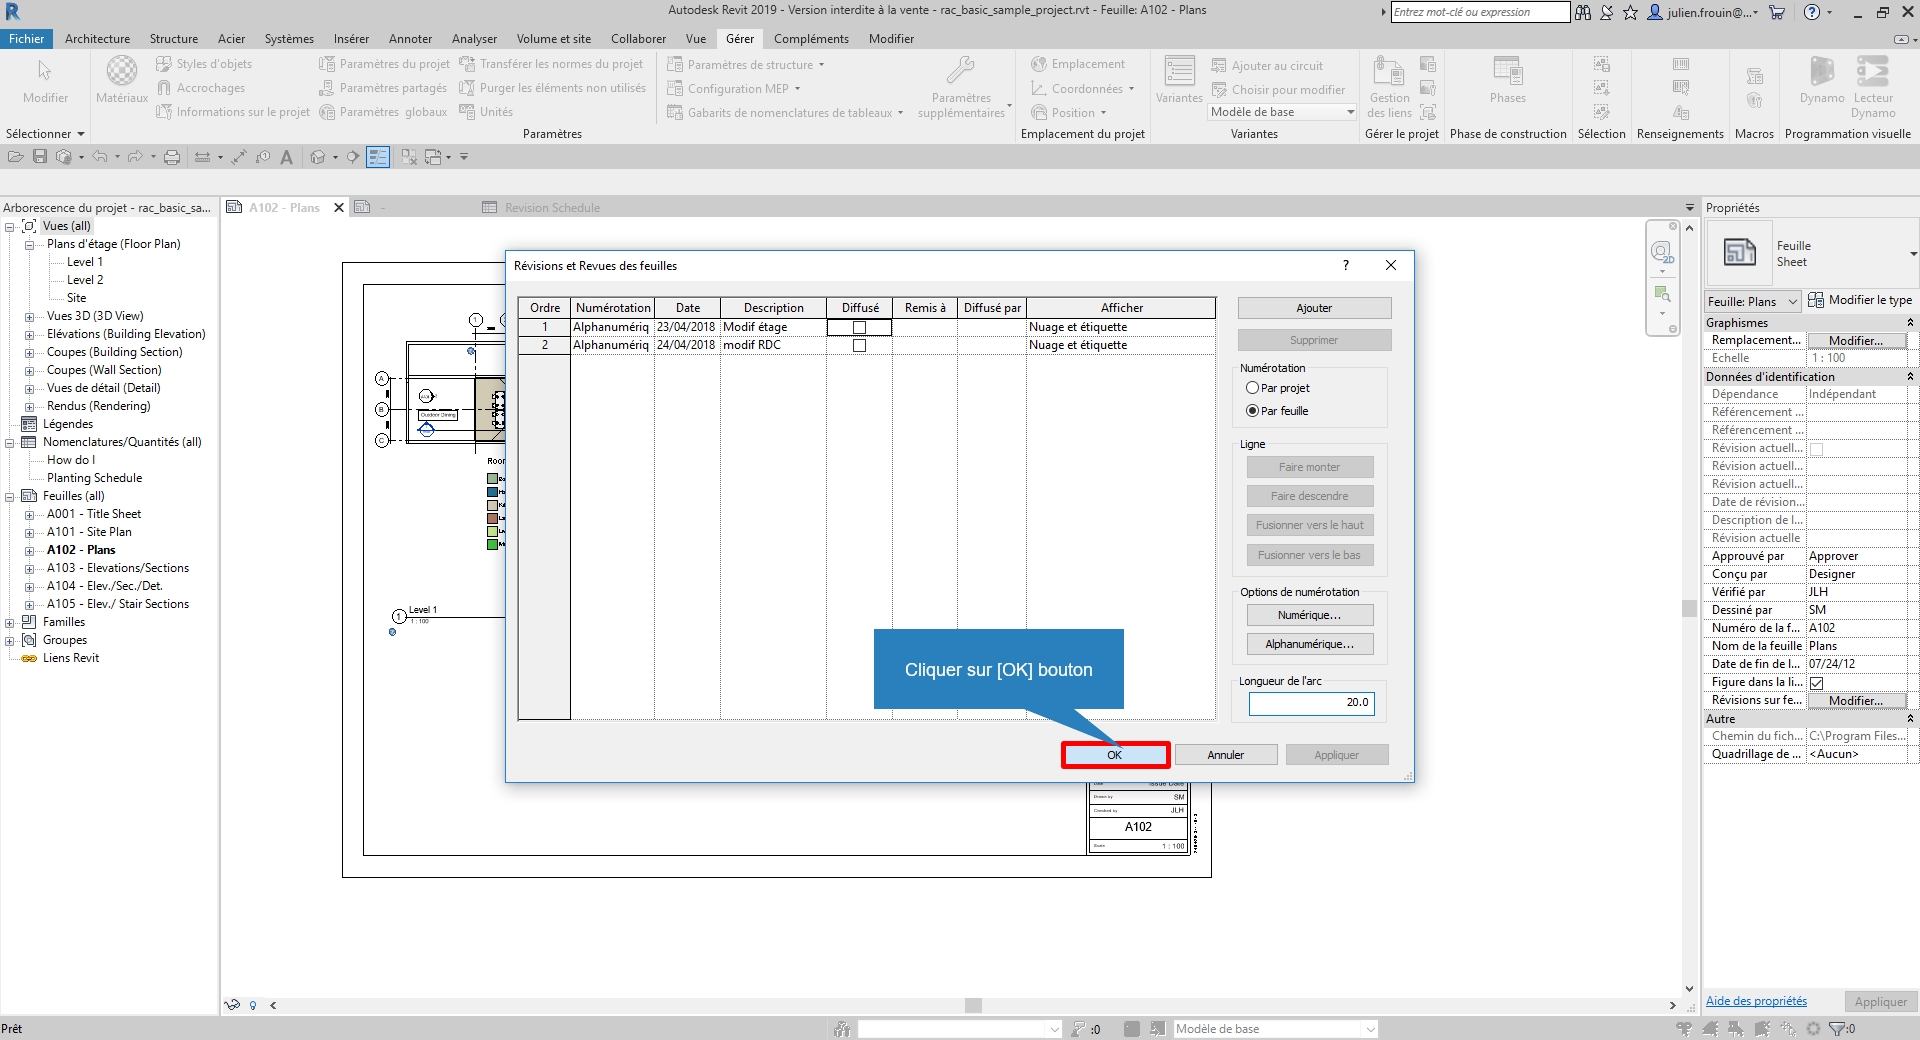Click the OK button in dialog
This screenshot has width=1920, height=1040.
point(1115,755)
